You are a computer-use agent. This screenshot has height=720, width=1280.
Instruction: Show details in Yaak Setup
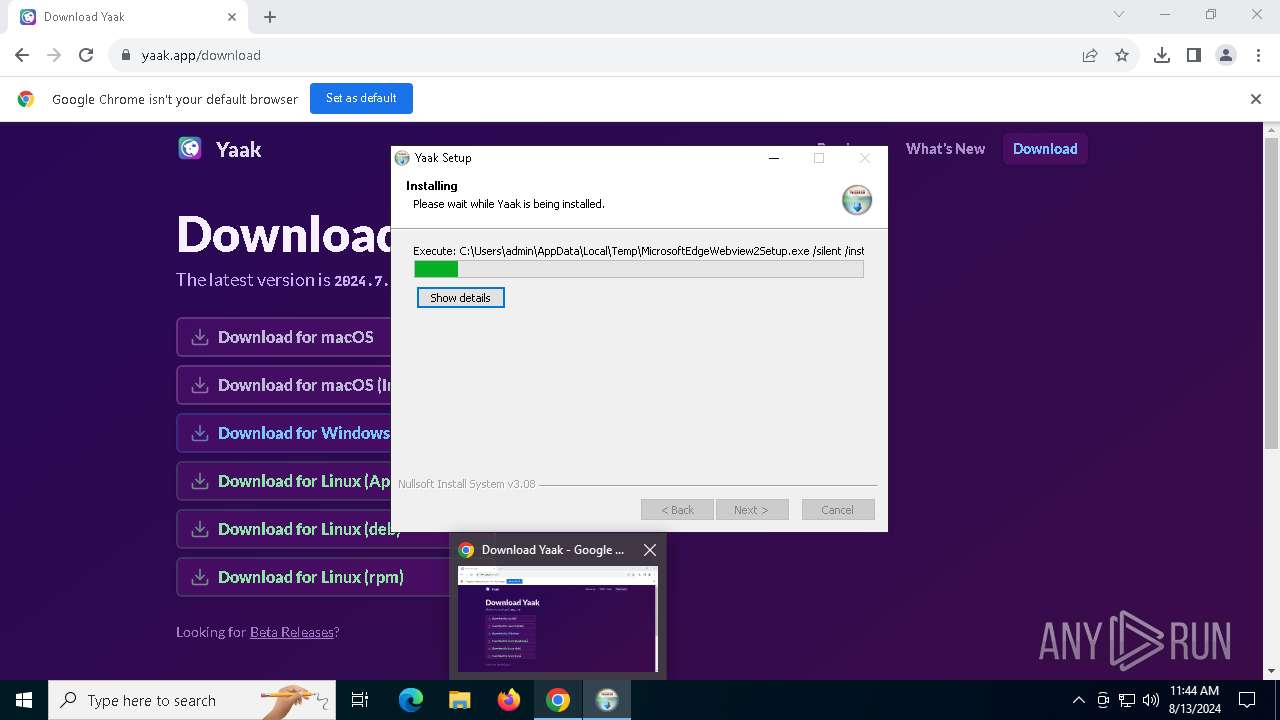pos(460,298)
